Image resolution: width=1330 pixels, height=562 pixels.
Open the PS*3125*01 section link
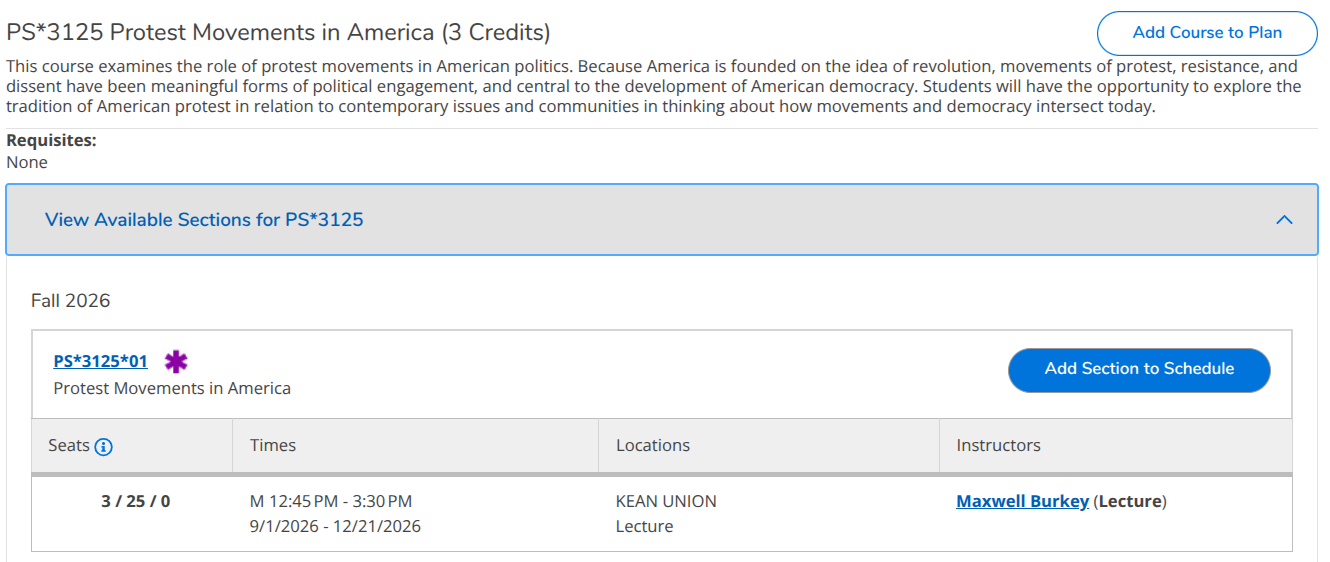[100, 361]
